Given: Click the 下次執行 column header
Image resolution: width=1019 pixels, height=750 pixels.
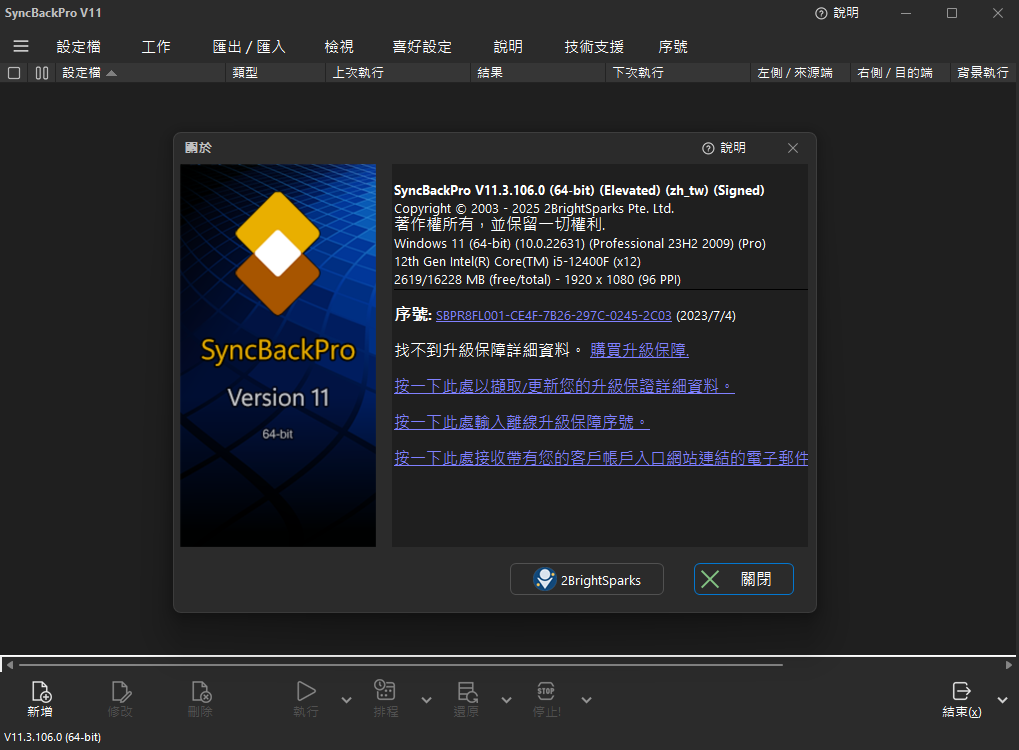Looking at the screenshot, I should point(678,73).
